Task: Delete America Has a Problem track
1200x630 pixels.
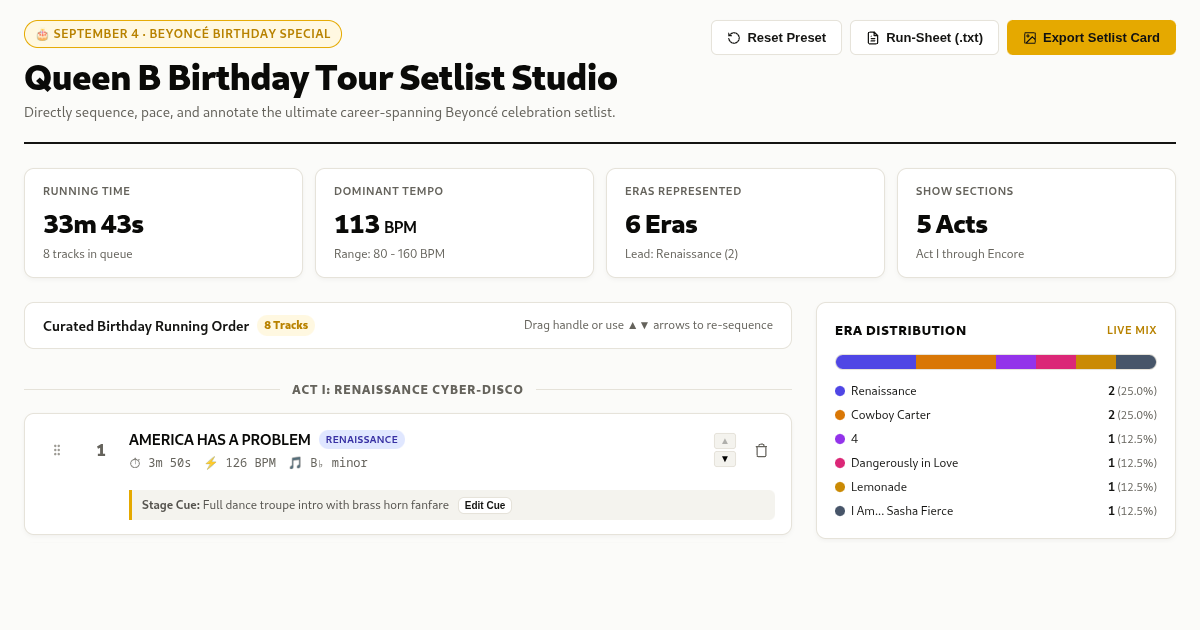Action: click(761, 450)
